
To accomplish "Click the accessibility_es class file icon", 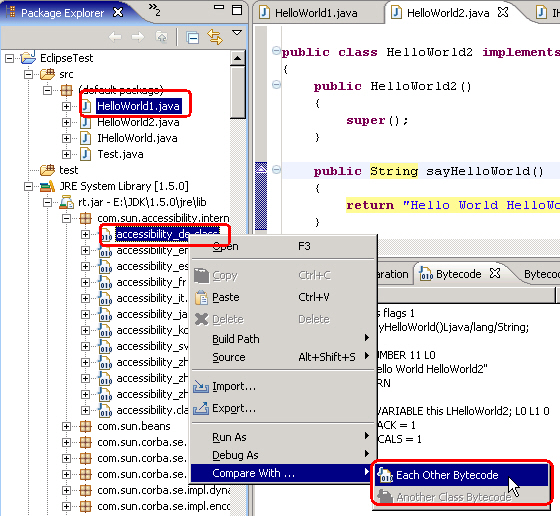I will (105, 267).
